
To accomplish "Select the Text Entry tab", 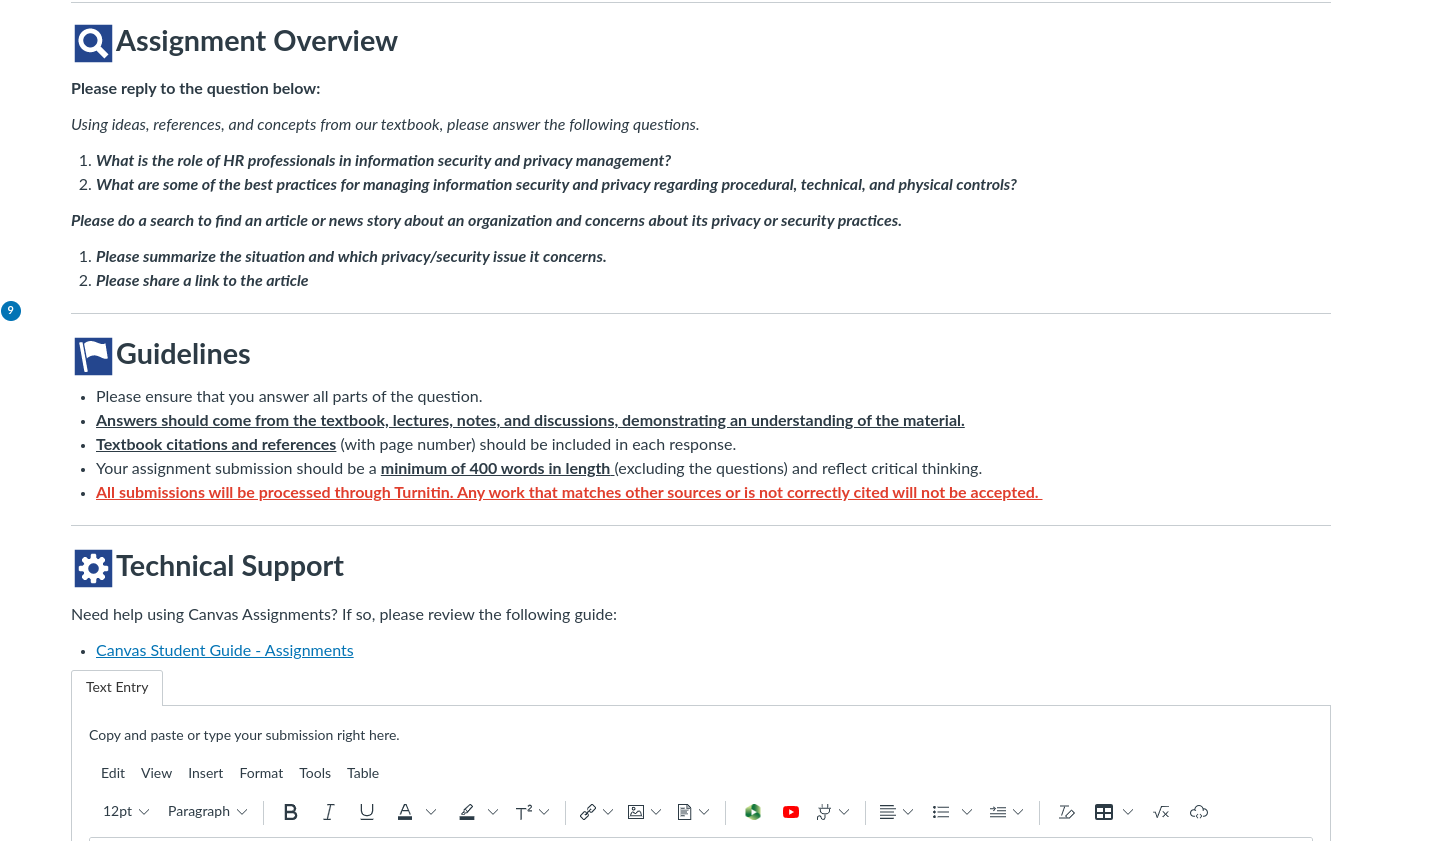I will tap(117, 688).
